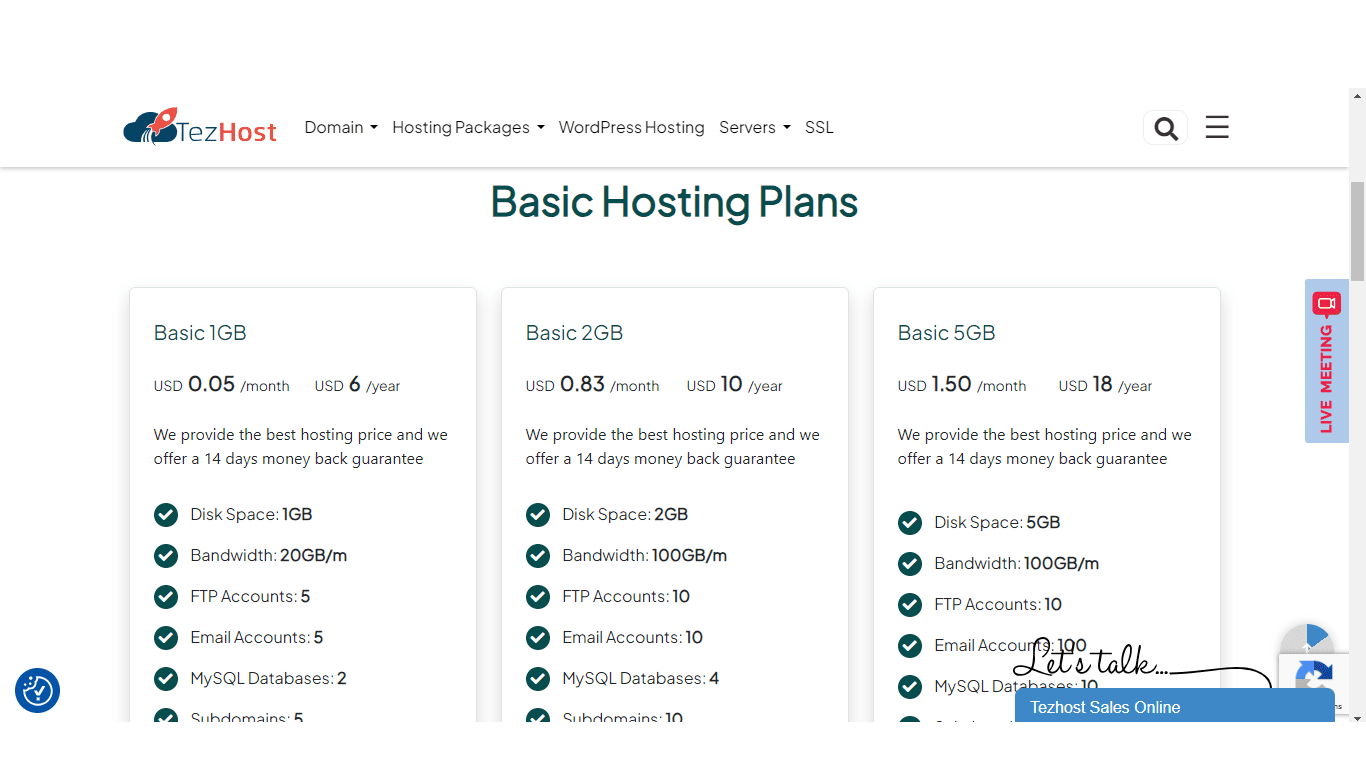
Task: Select the Basic 1GB plan title
Action: pyautogui.click(x=200, y=333)
